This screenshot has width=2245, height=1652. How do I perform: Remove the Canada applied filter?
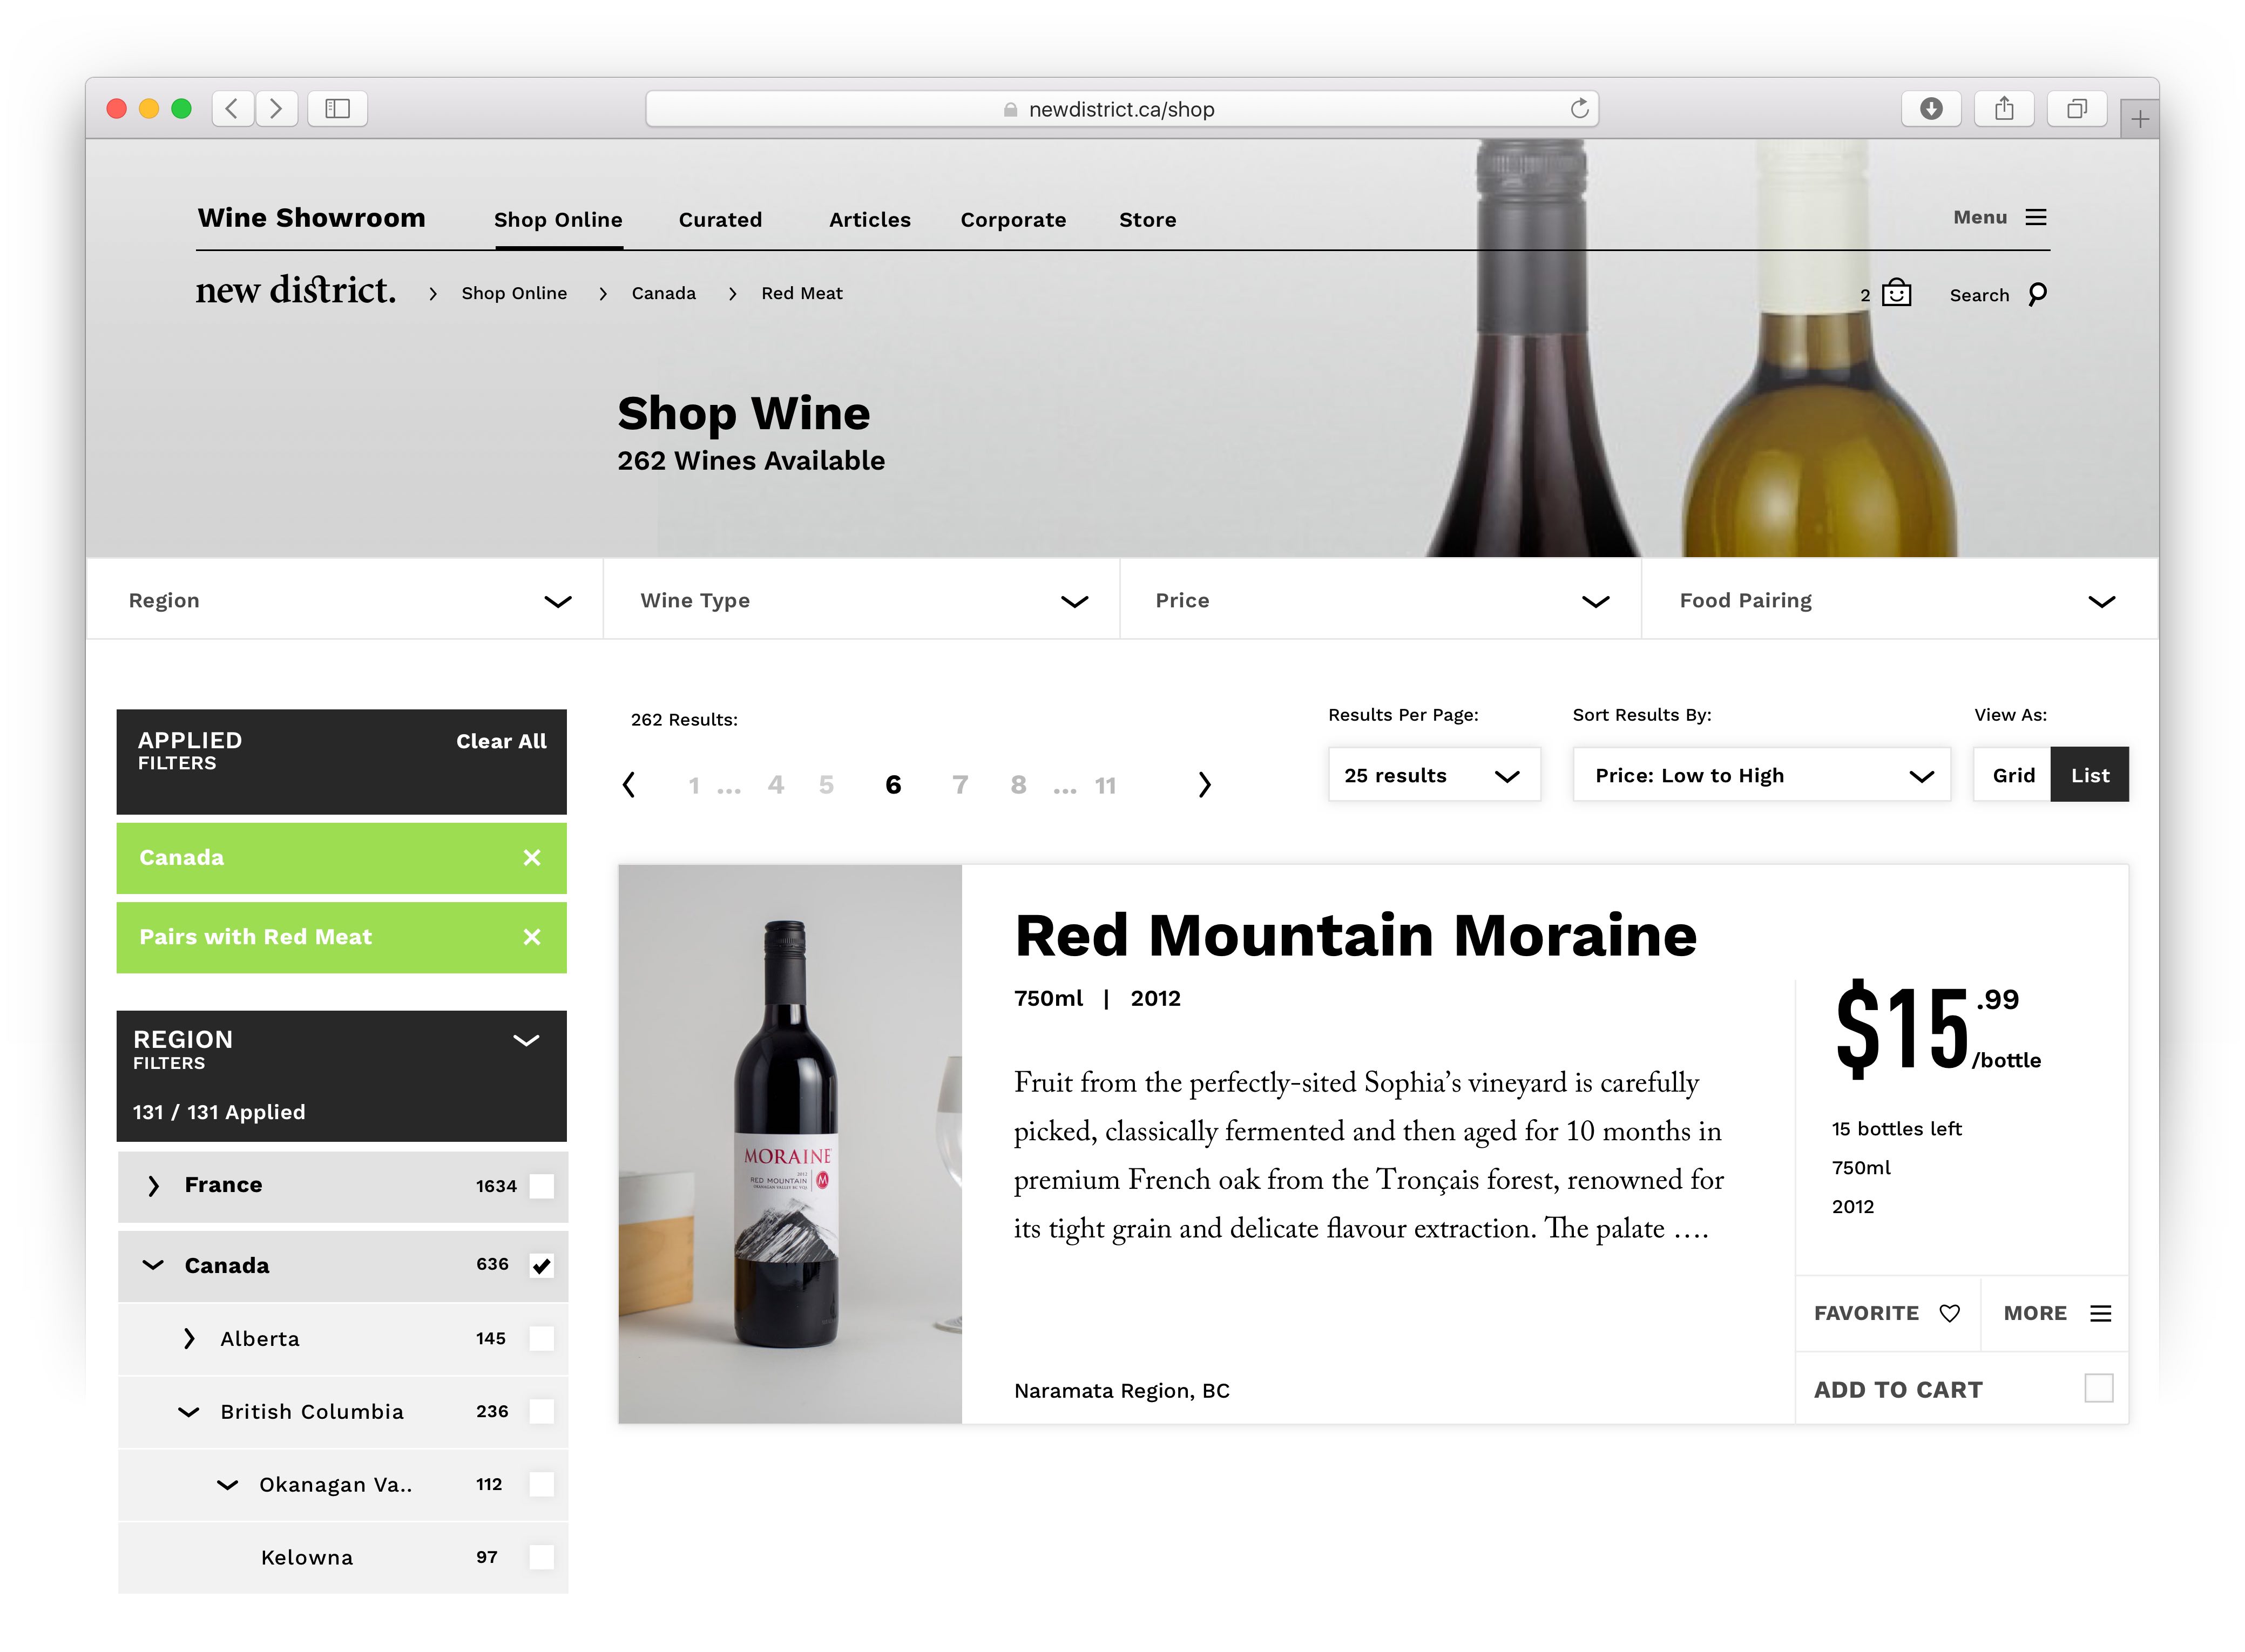[x=532, y=857]
